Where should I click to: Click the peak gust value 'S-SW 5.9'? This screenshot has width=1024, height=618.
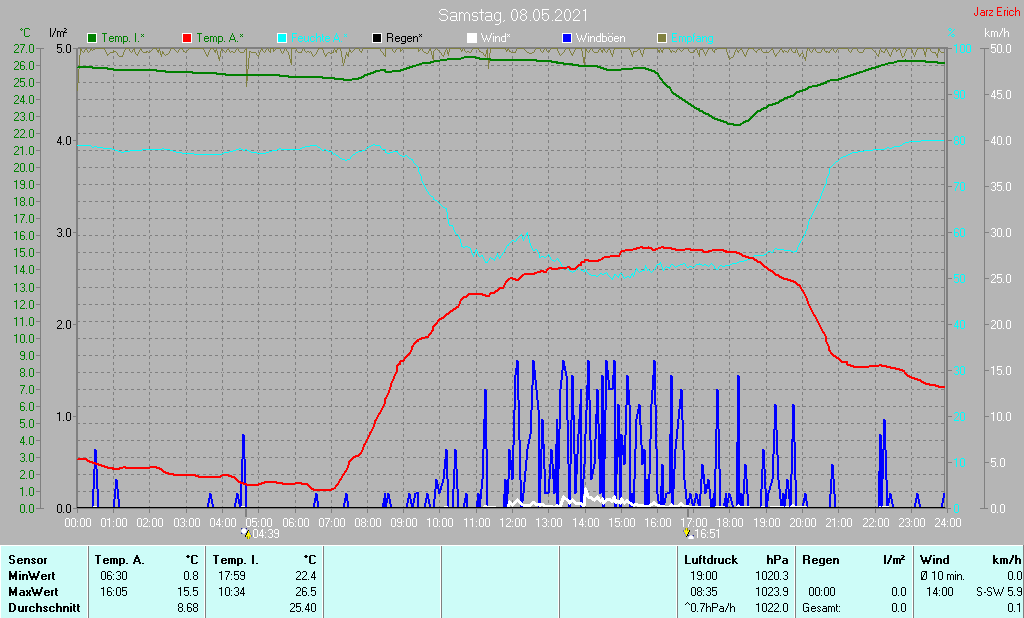pyautogui.click(x=999, y=592)
